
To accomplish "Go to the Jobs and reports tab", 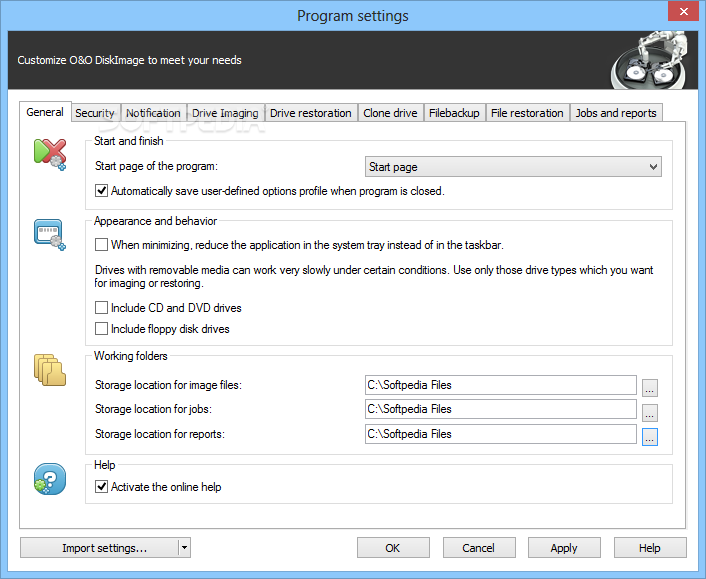I will point(616,113).
